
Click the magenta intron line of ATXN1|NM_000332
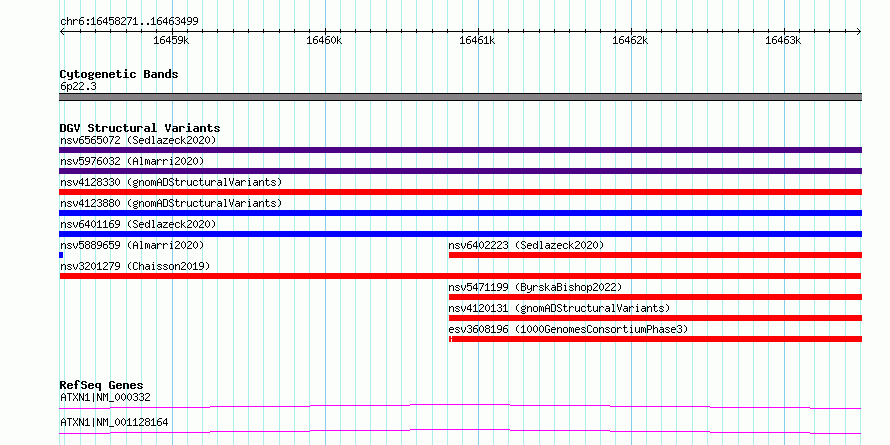coord(460,406)
